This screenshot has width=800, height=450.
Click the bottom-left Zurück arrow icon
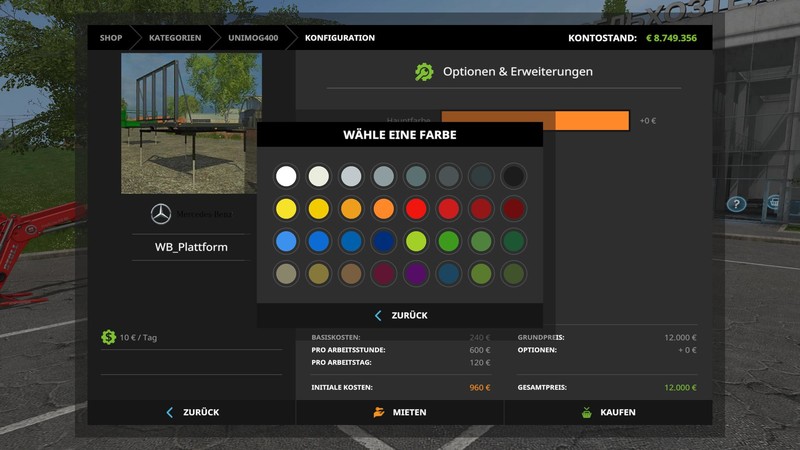coord(169,412)
